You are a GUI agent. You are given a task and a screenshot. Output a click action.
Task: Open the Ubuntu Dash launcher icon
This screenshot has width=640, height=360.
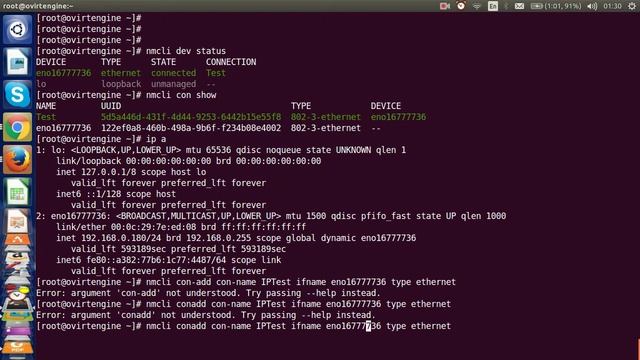17,29
